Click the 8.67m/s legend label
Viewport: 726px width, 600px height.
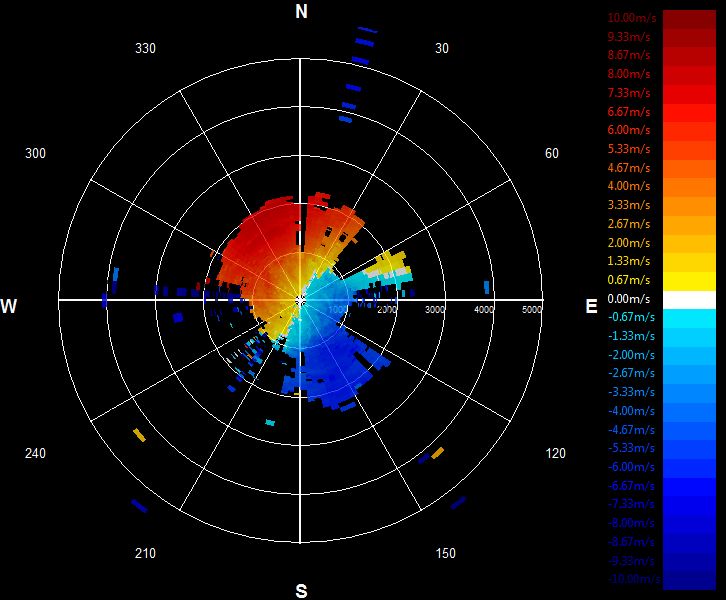(629, 55)
